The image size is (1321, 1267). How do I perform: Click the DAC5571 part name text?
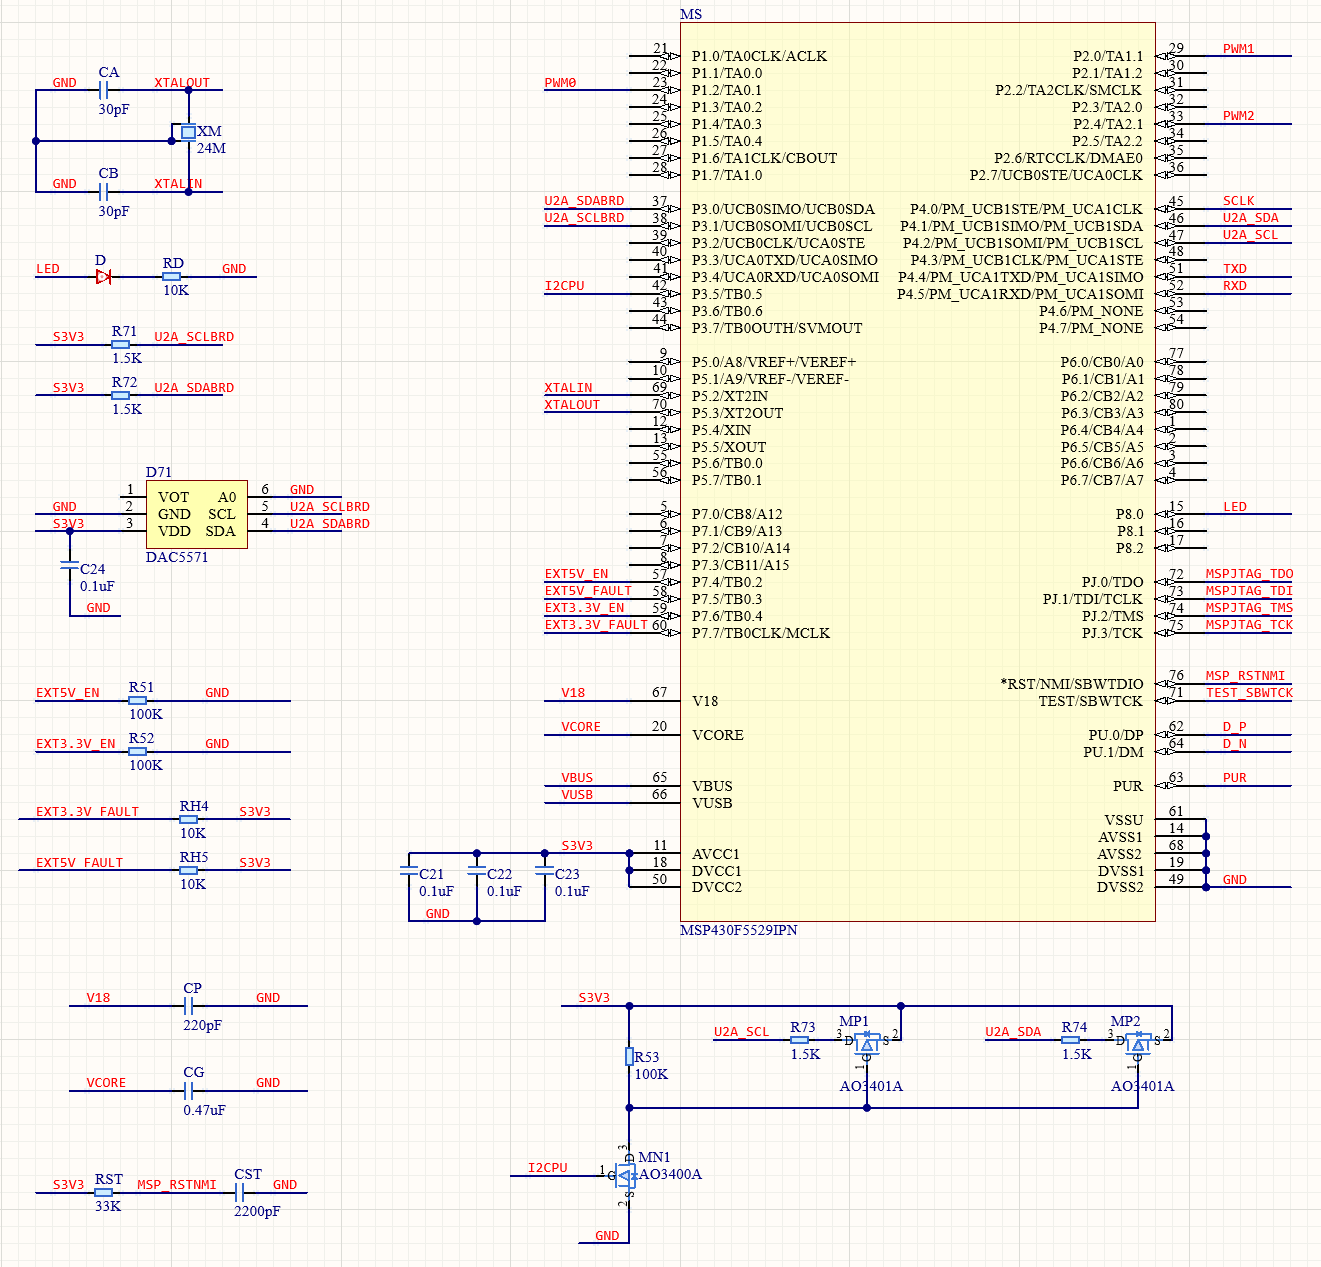[177, 557]
